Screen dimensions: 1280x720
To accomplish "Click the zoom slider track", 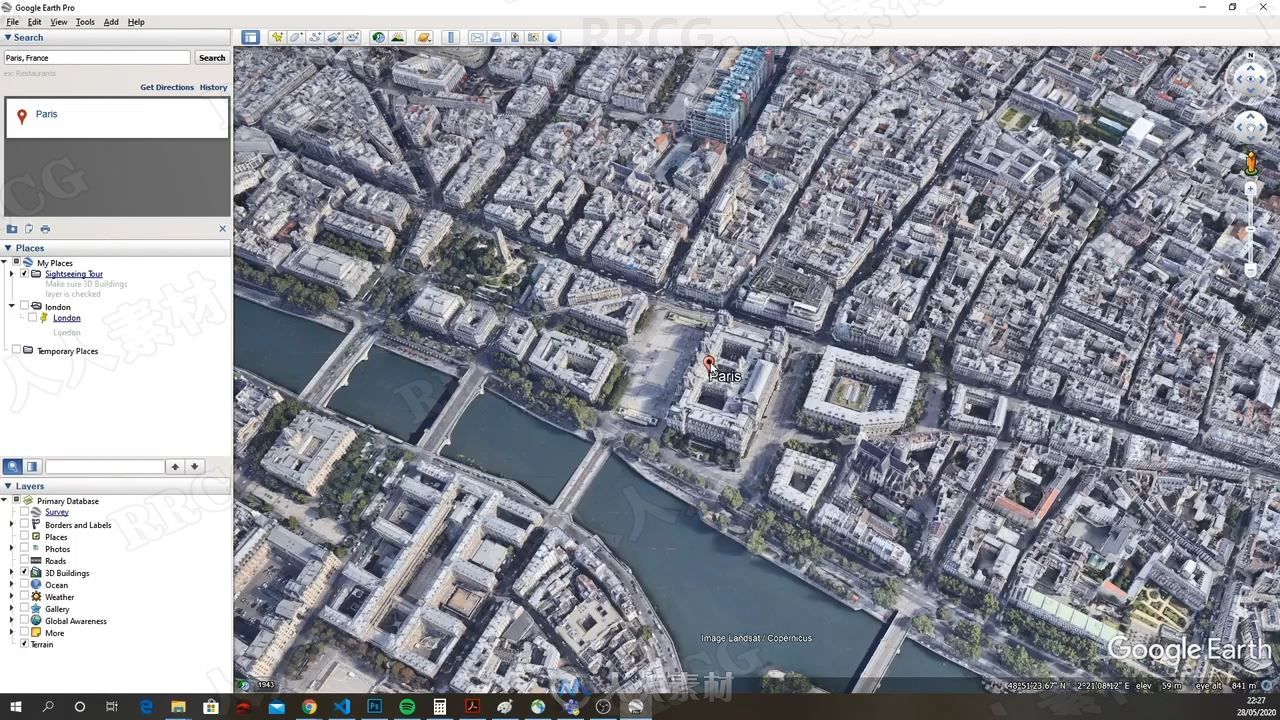I will click(x=1250, y=230).
